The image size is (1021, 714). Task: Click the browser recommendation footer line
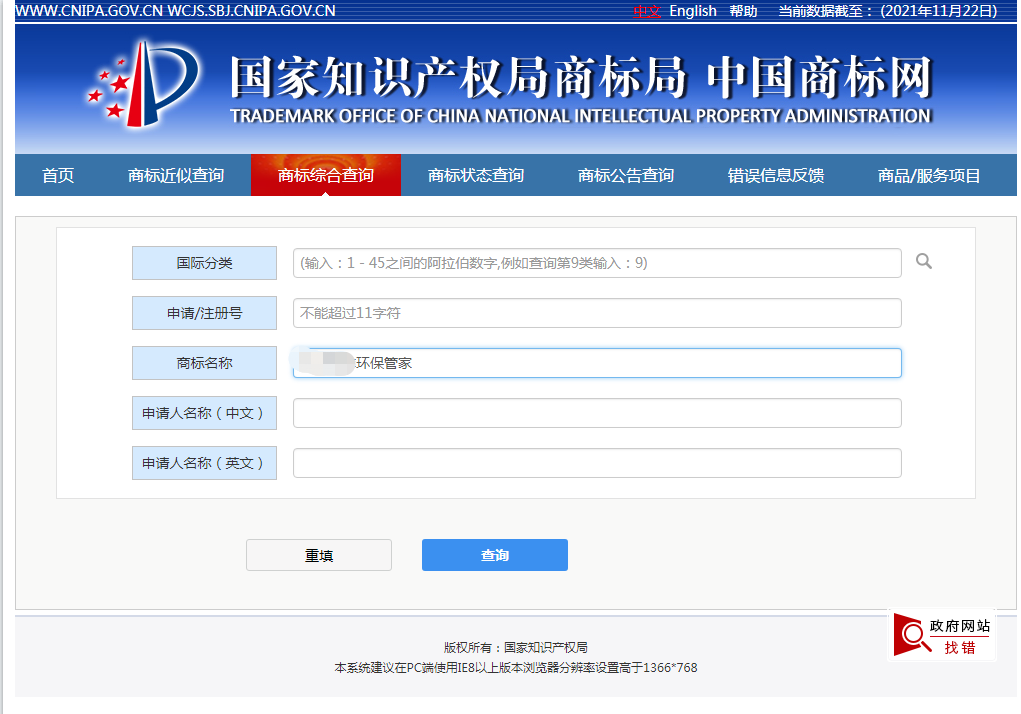516,668
